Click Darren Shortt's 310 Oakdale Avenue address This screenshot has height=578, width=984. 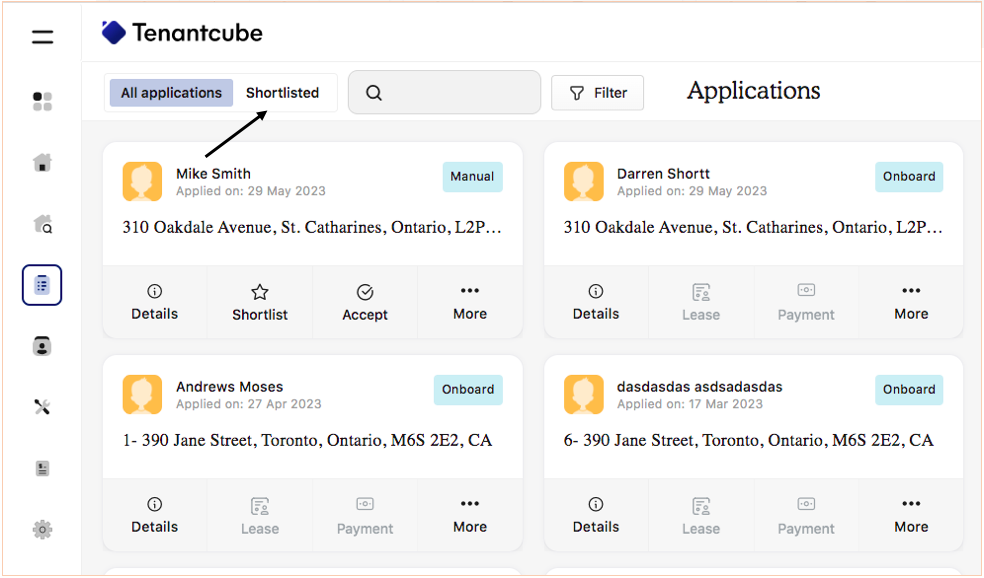[753, 227]
